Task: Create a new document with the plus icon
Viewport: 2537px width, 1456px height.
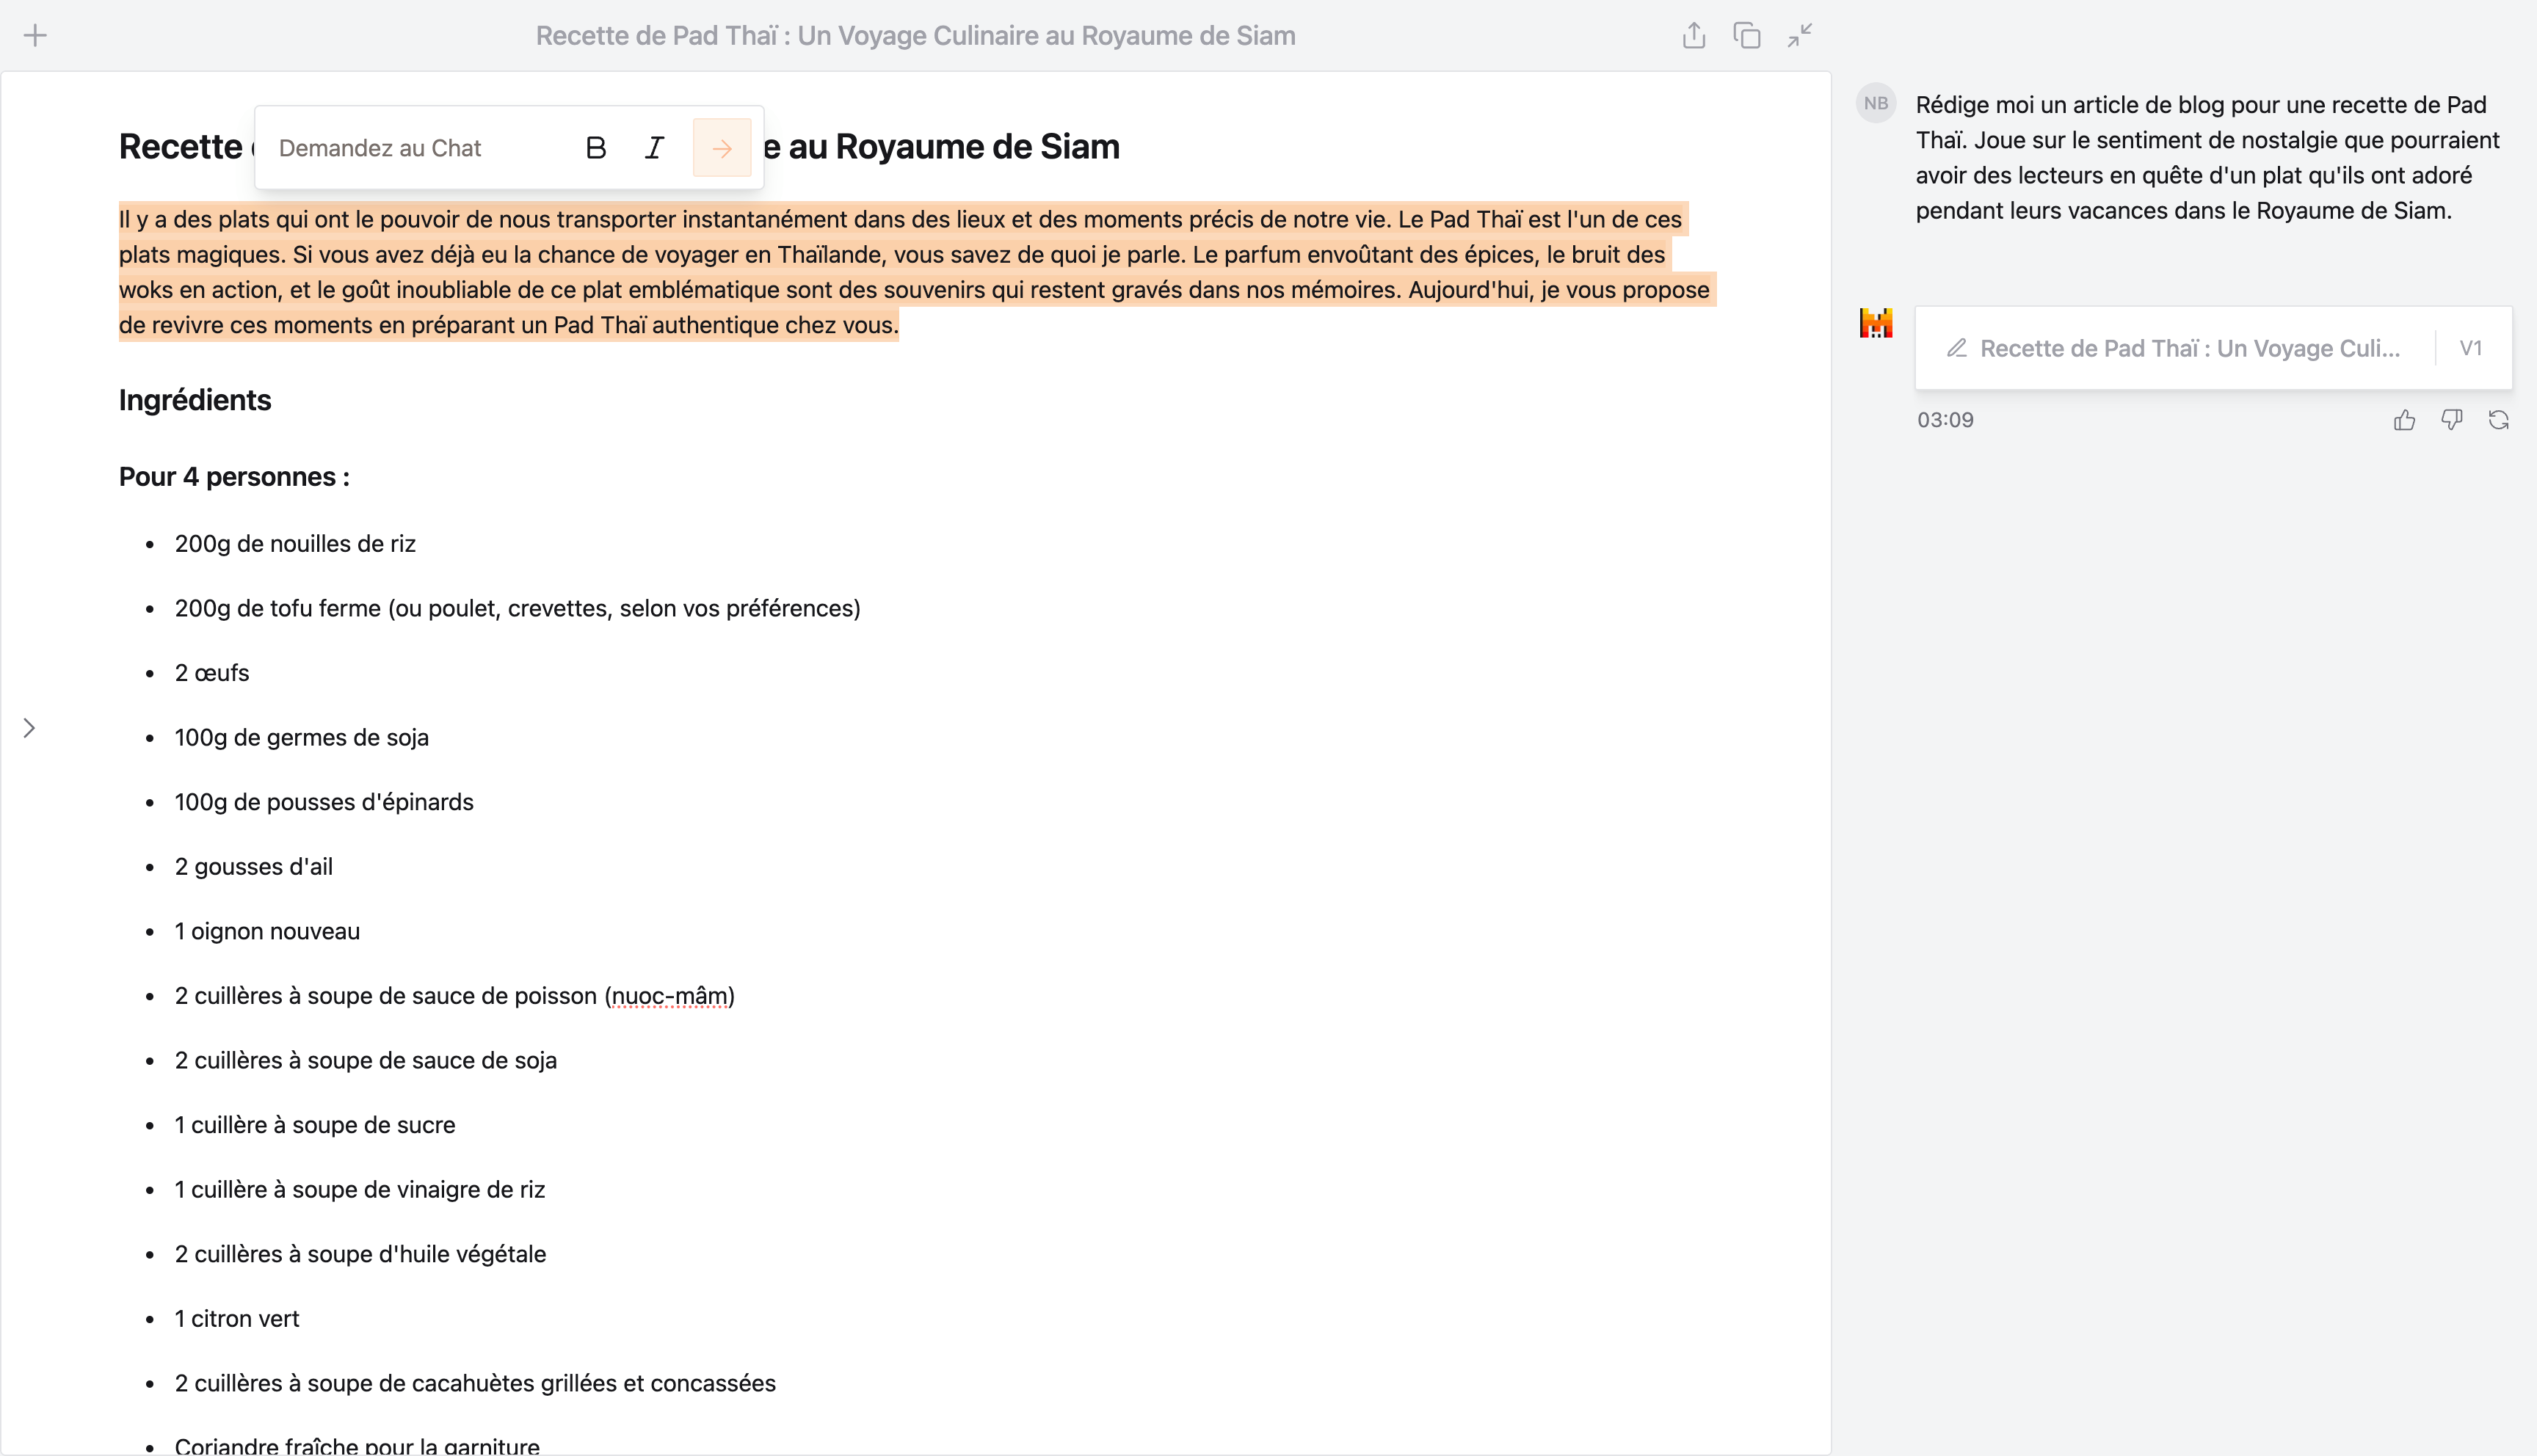Action: coord(35,35)
